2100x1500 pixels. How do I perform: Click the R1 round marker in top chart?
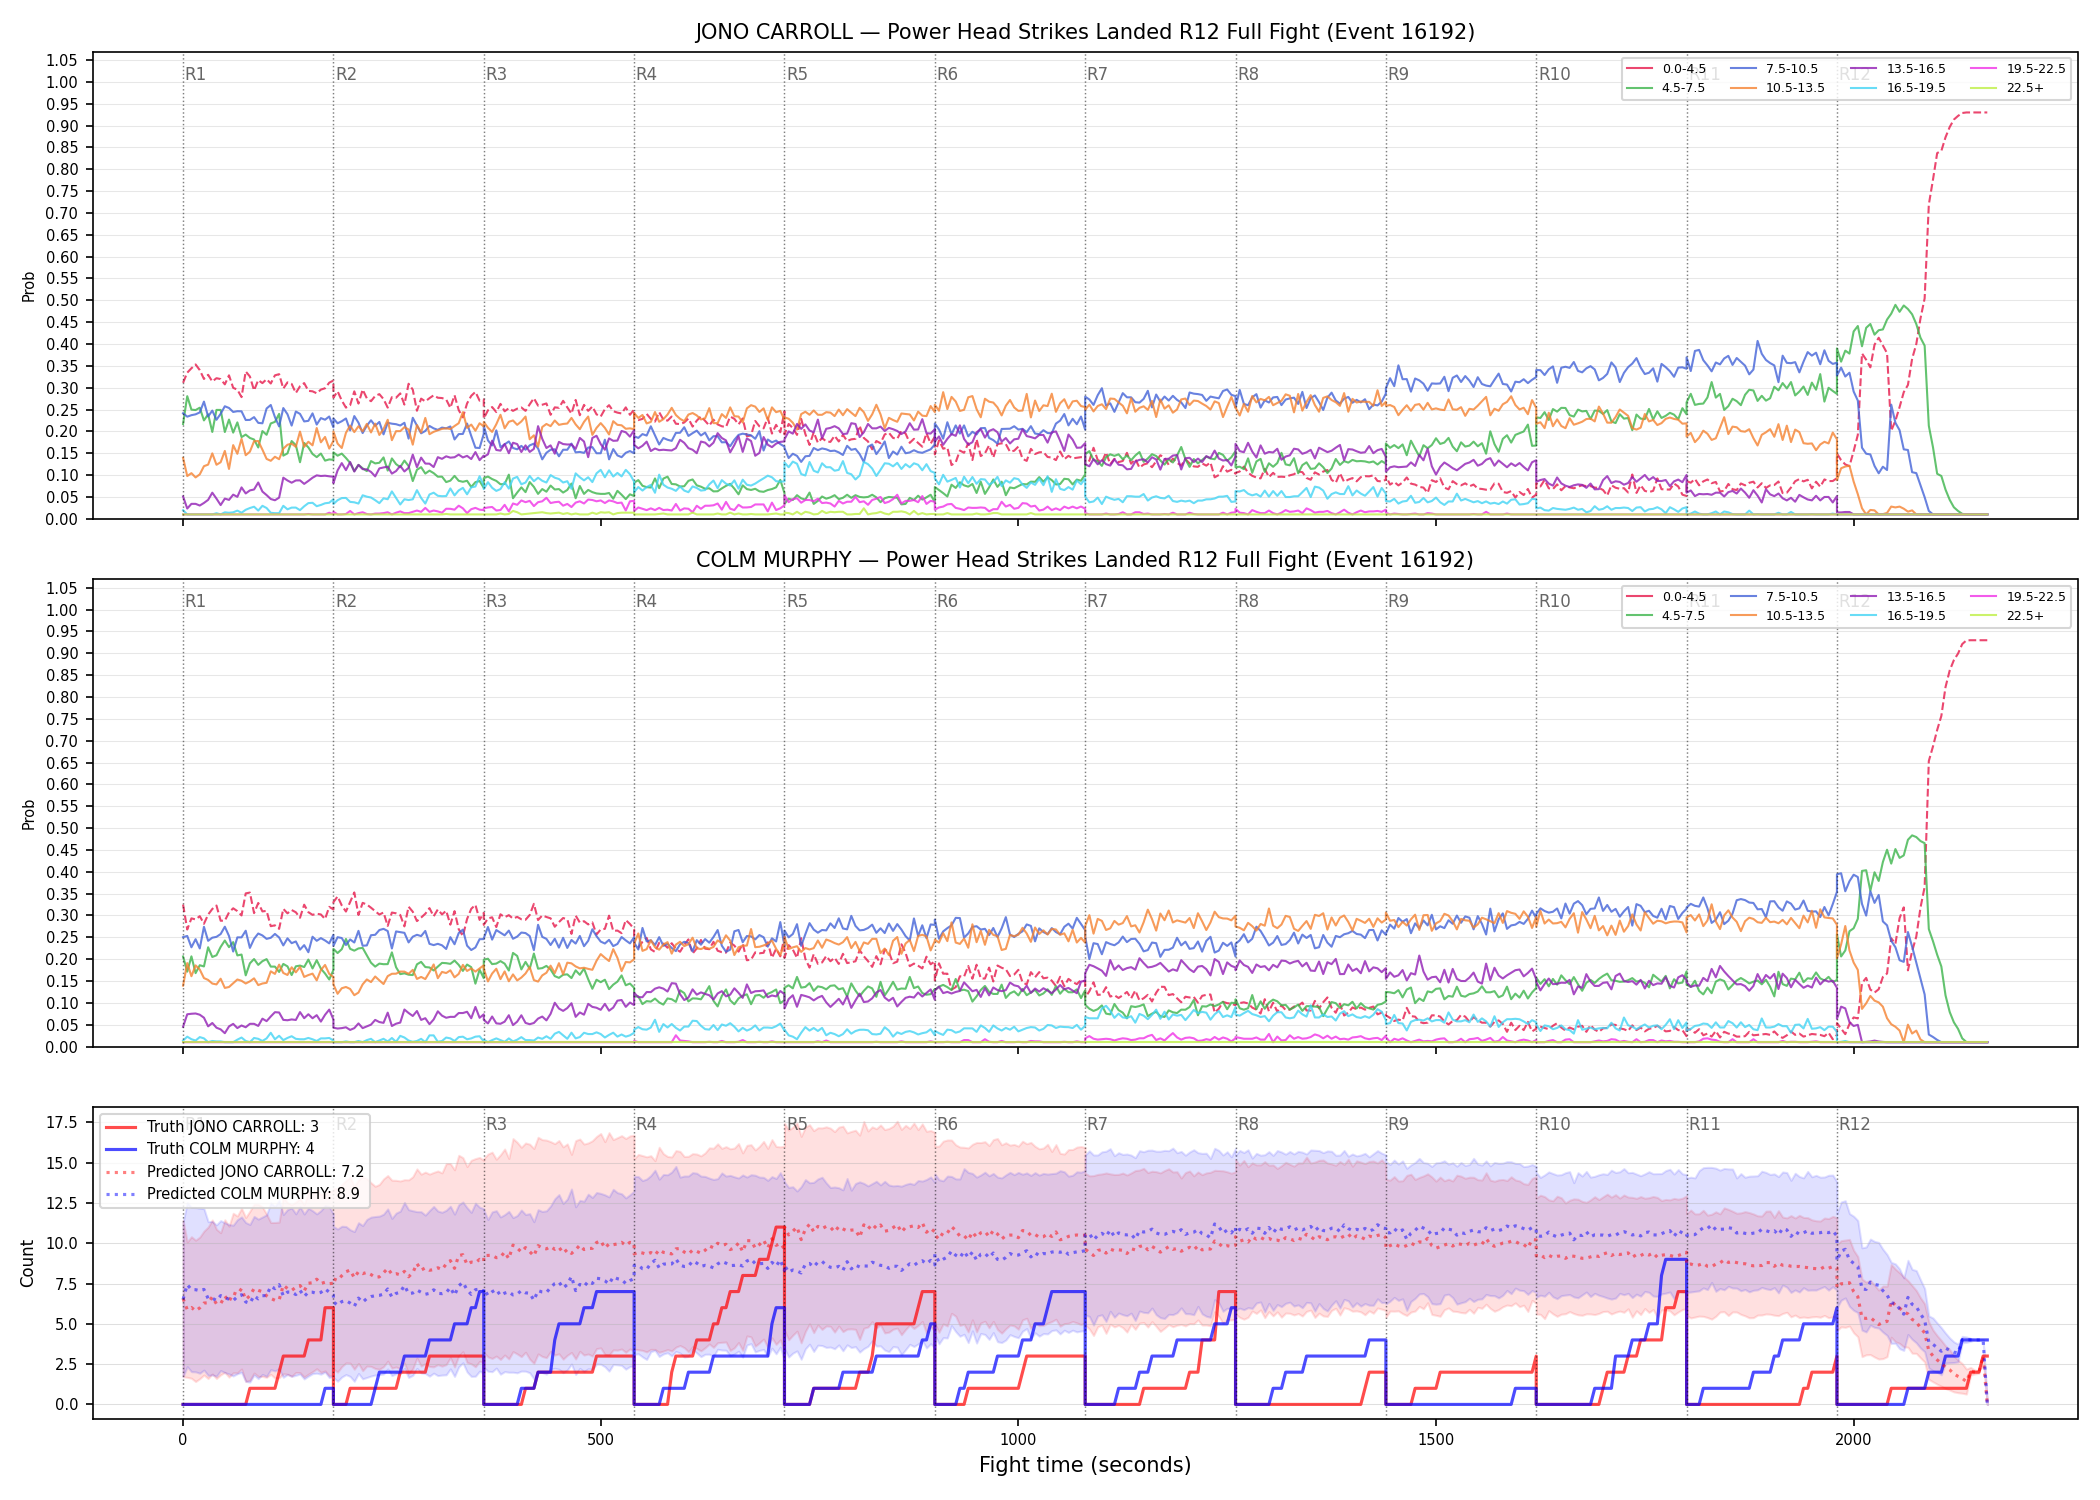(195, 74)
